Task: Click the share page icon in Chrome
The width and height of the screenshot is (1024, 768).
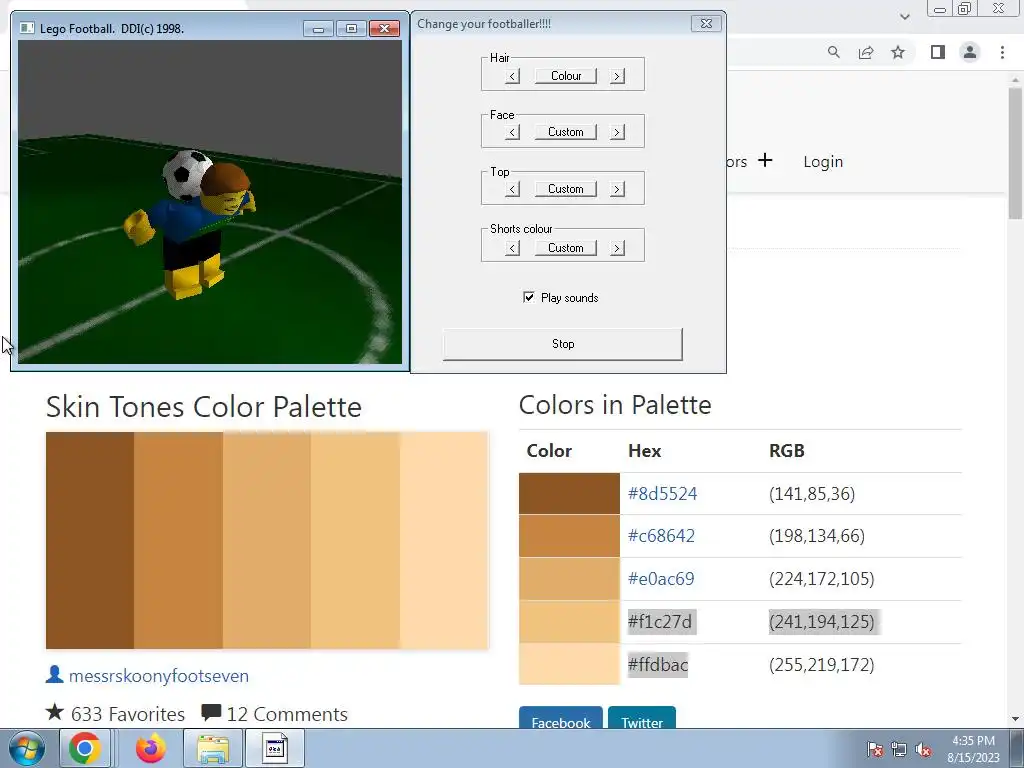Action: (866, 52)
